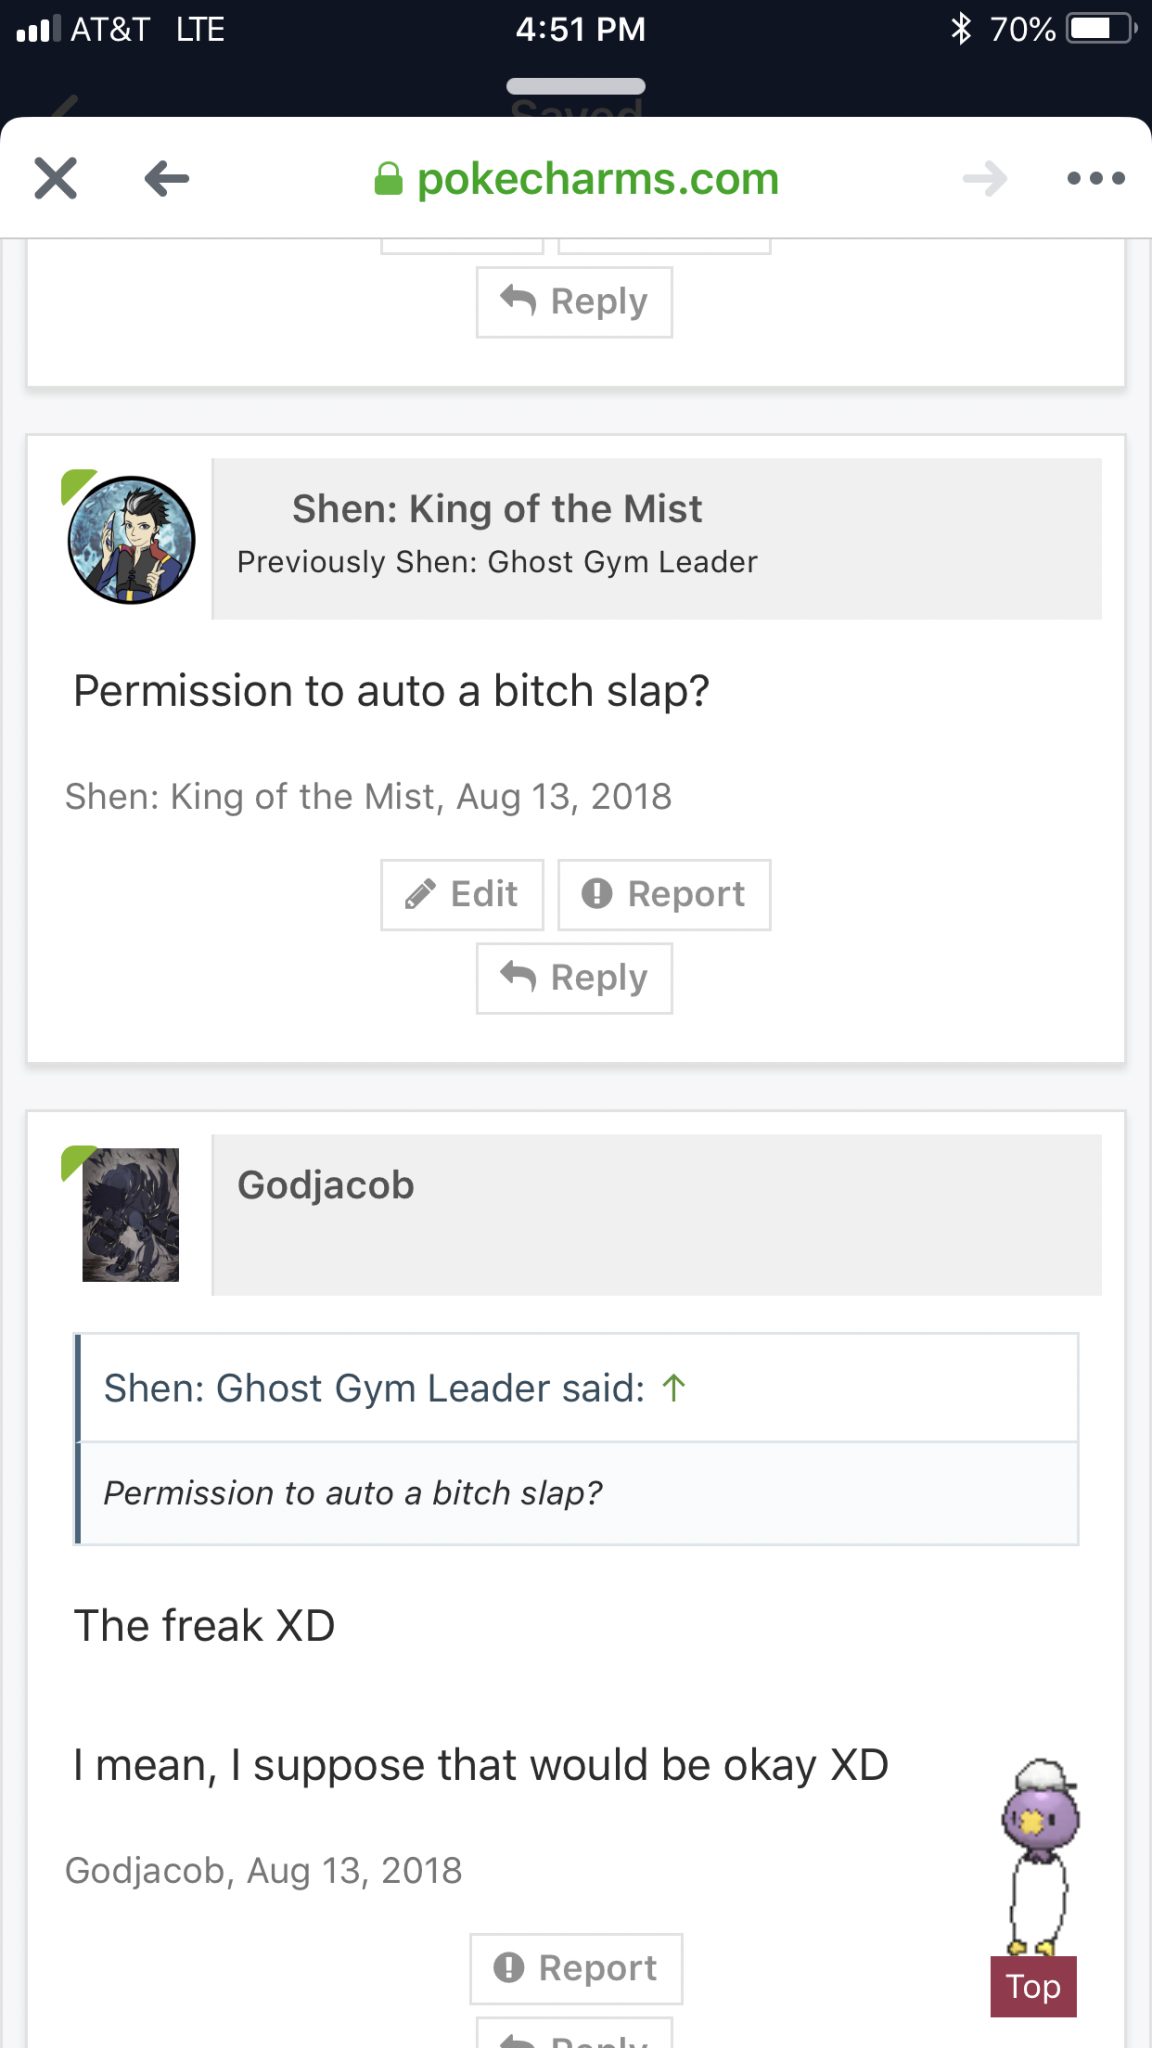Report Godjacob's post
The width and height of the screenshot is (1152, 2048).
[x=576, y=1968]
